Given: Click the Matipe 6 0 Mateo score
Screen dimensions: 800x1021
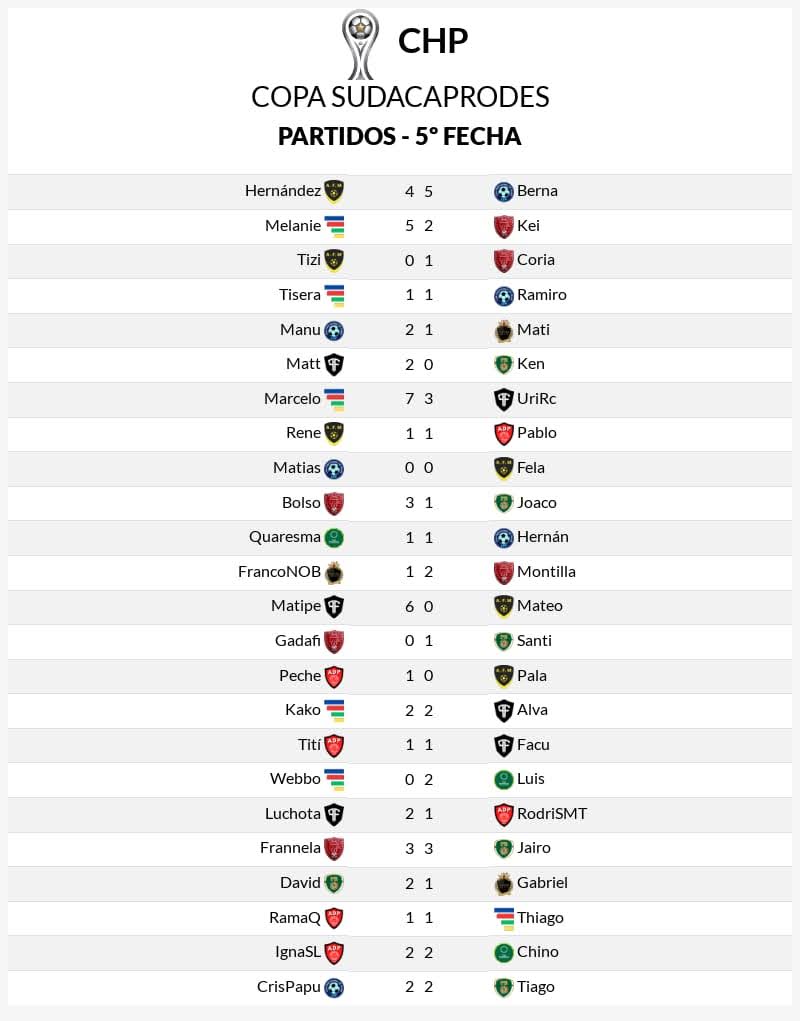Looking at the screenshot, I should click(419, 607).
